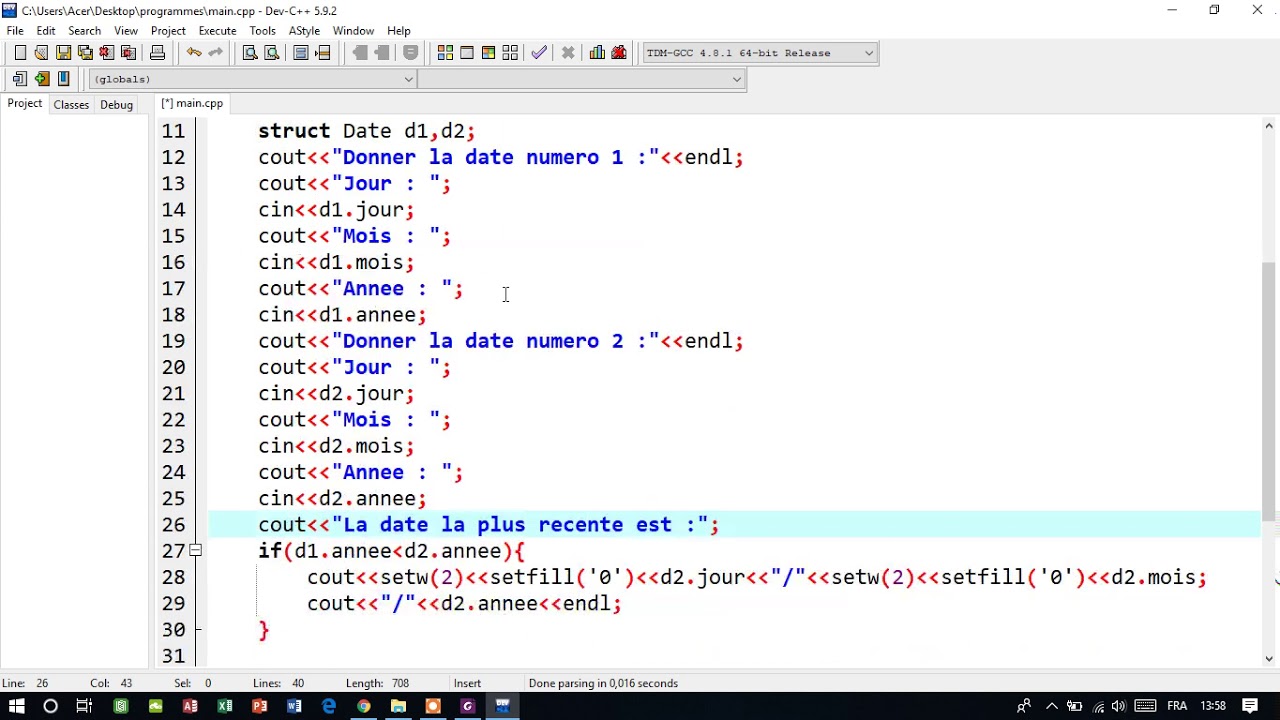The height and width of the screenshot is (720, 1280).
Task: Click the Toggle Bookmark toolbar icon
Action: pyautogui.click(x=63, y=79)
